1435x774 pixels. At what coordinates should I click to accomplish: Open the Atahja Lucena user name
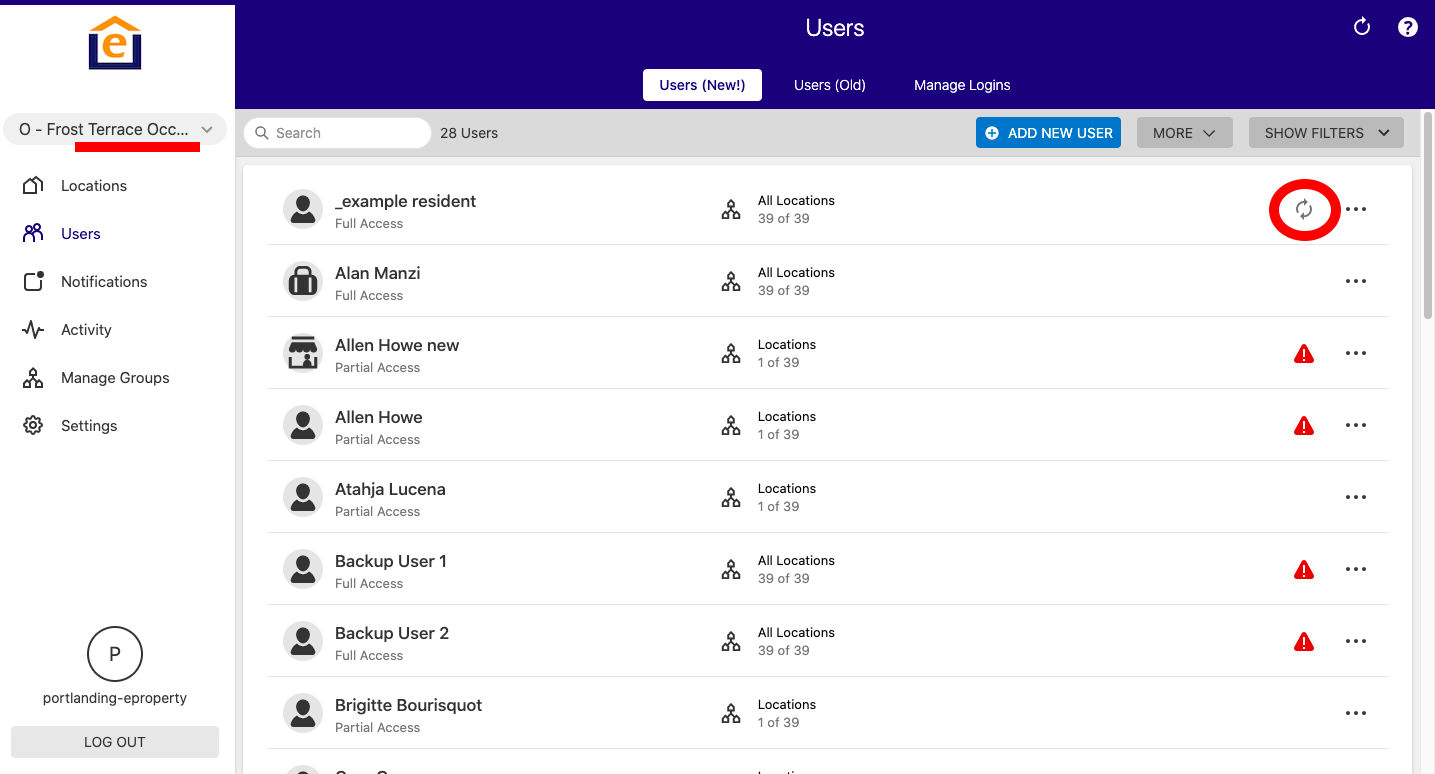[390, 489]
